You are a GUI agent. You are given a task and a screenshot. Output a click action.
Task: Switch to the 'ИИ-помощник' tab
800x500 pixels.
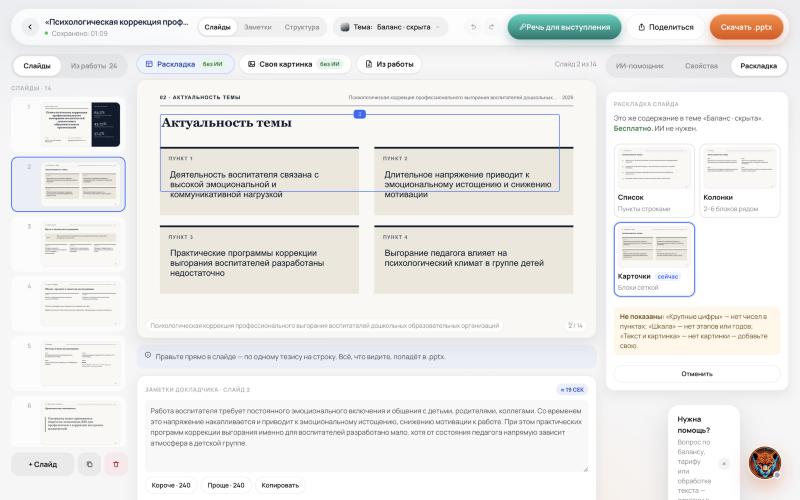[639, 66]
